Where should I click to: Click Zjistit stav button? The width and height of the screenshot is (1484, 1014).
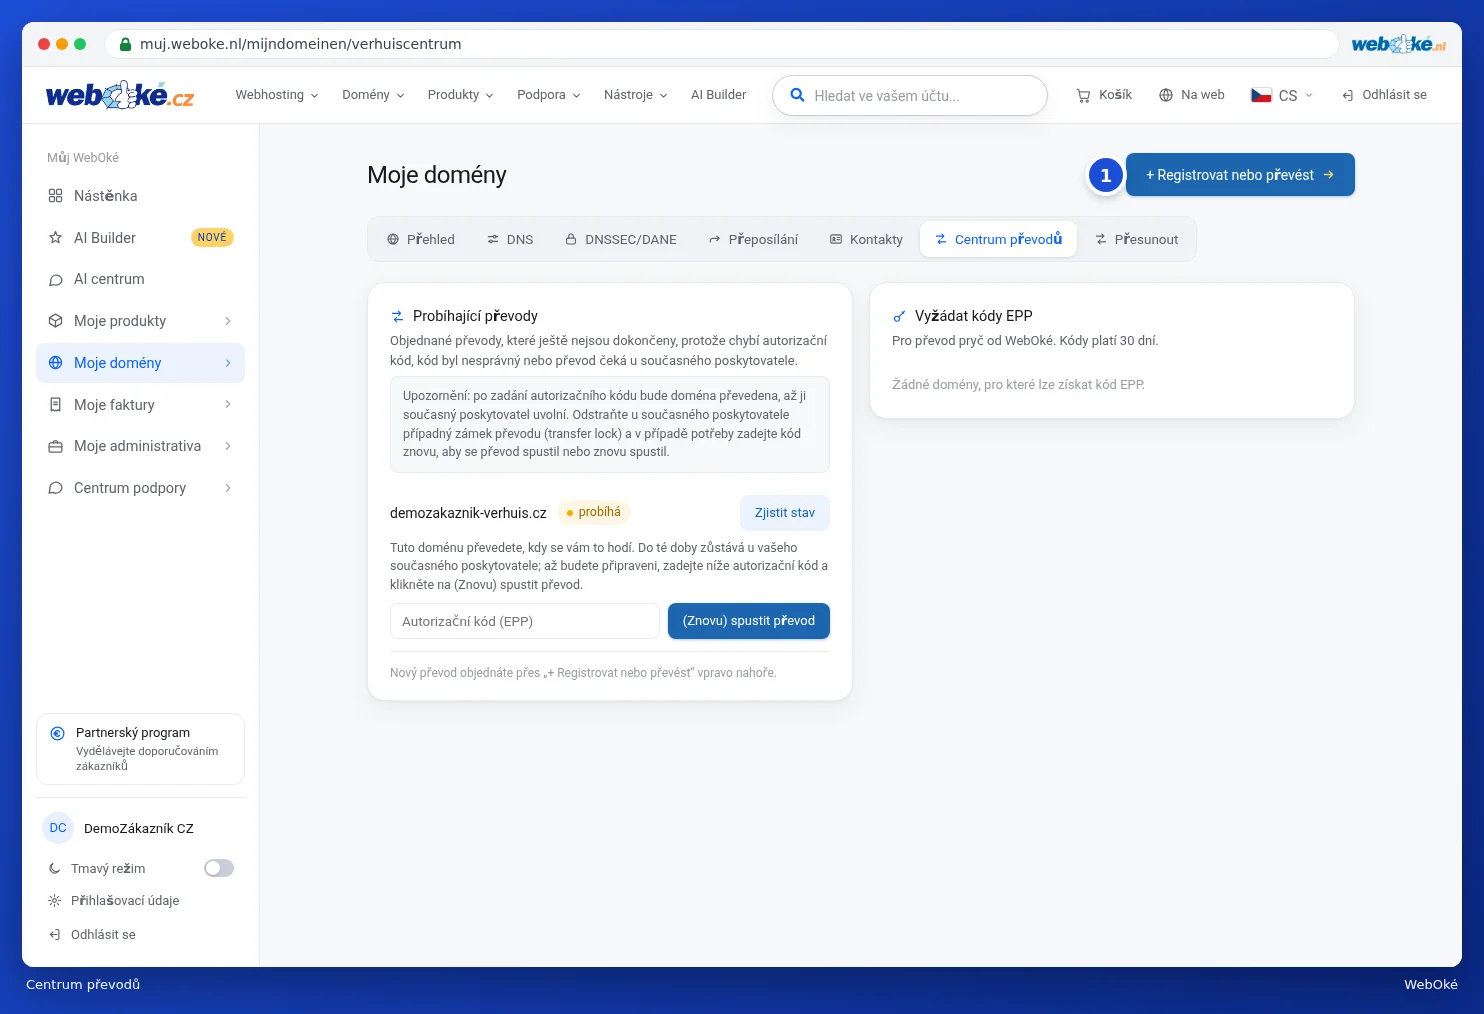(785, 513)
